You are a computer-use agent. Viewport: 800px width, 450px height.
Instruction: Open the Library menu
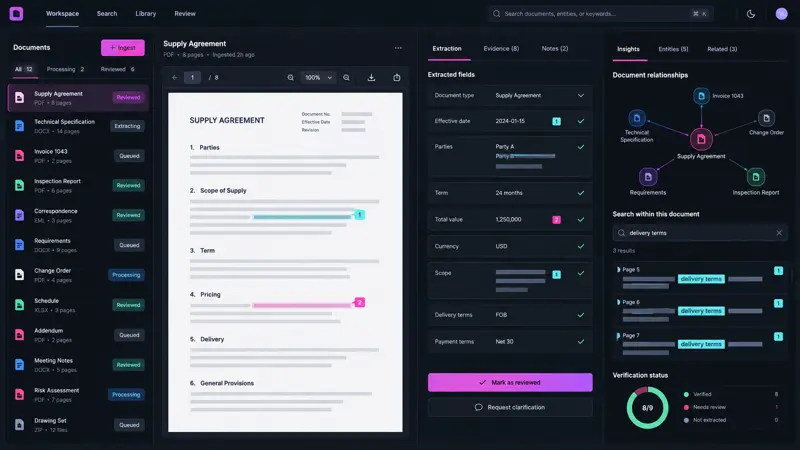[146, 14]
